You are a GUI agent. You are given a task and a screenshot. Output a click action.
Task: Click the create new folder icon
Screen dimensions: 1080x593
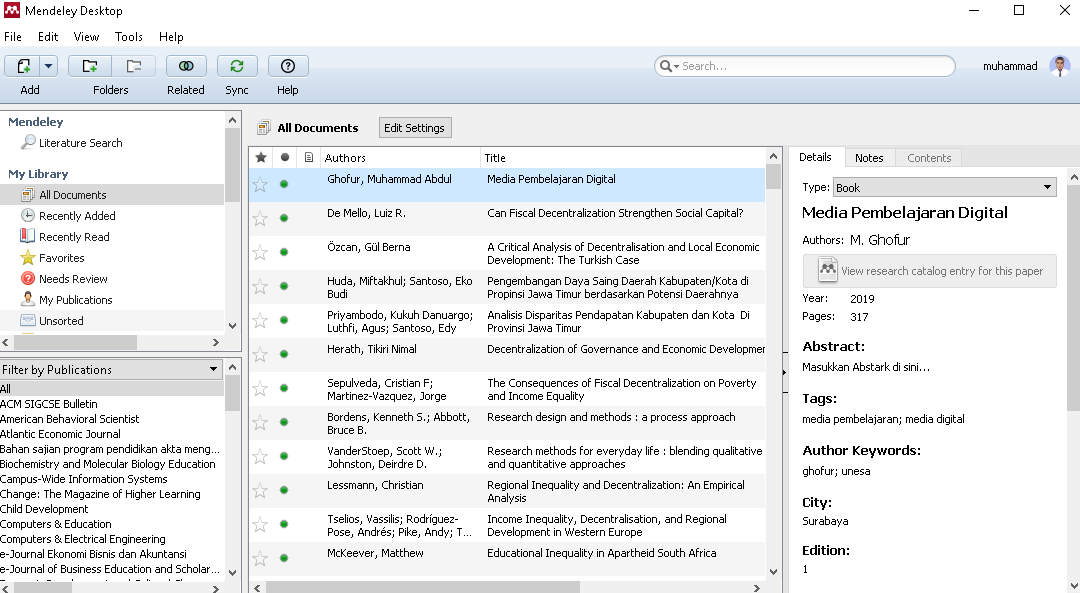tap(90, 66)
